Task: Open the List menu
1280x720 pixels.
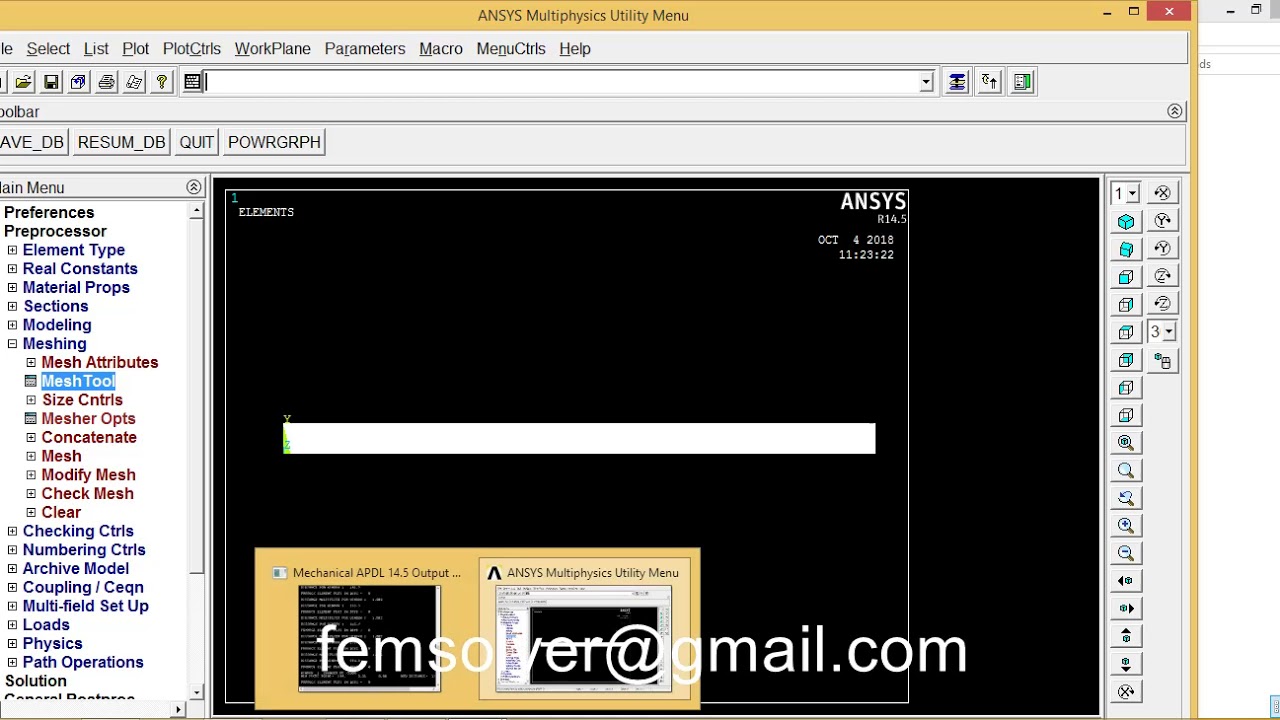Action: [96, 49]
